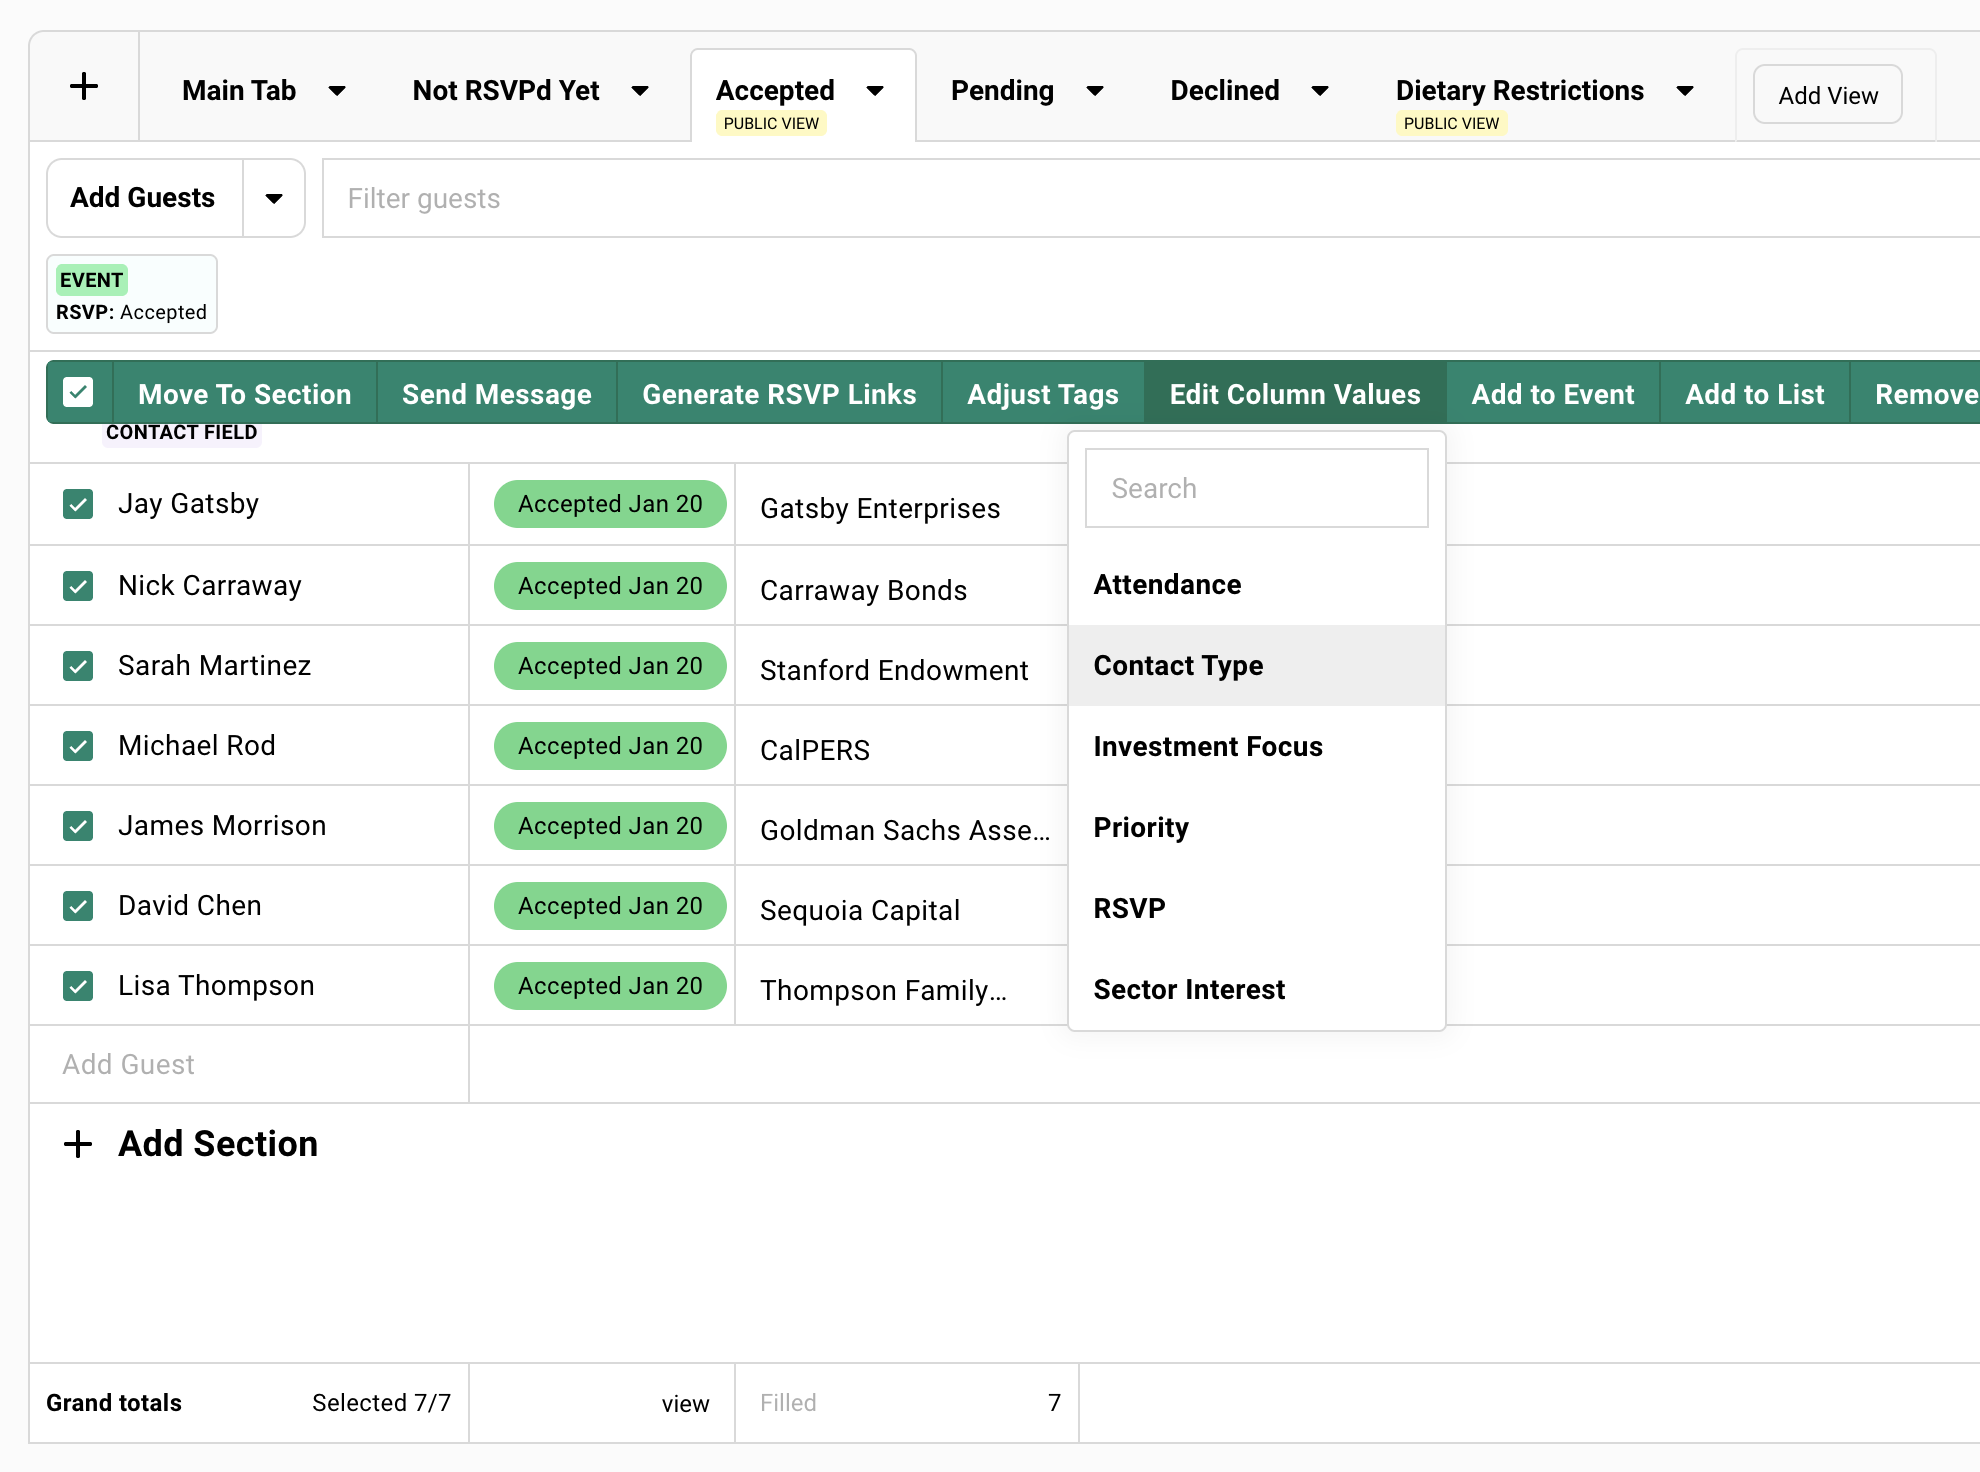Click Add to Event

coord(1551,393)
